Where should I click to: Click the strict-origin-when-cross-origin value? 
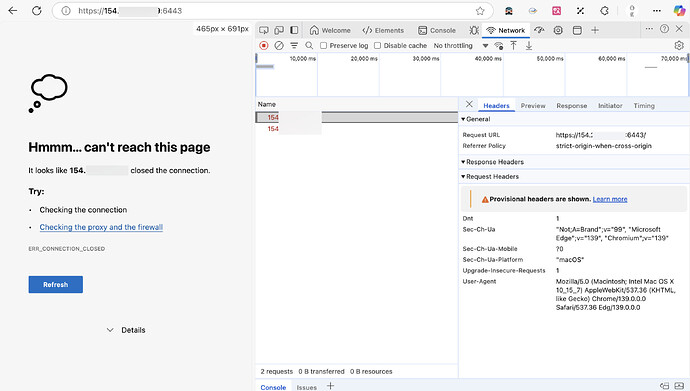point(603,146)
